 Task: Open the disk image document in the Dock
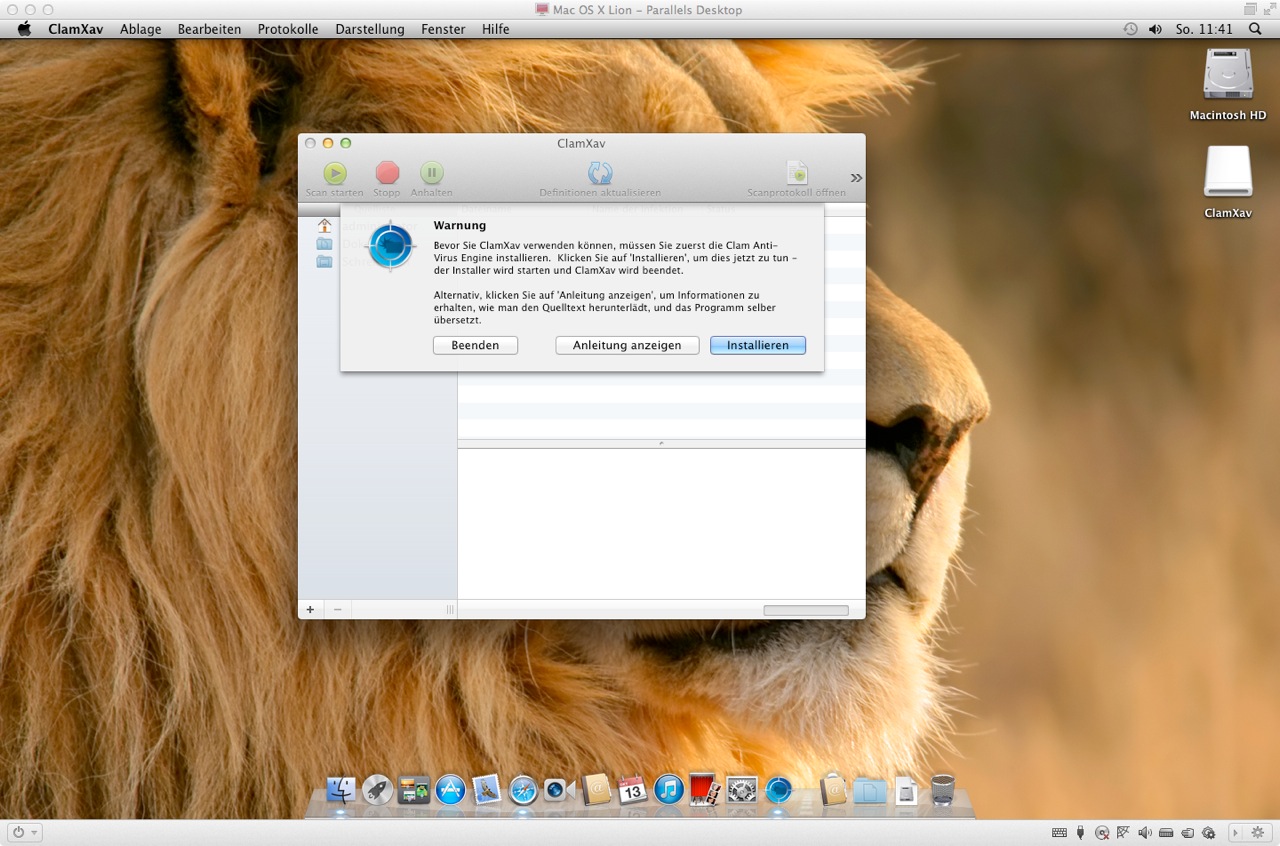point(906,791)
